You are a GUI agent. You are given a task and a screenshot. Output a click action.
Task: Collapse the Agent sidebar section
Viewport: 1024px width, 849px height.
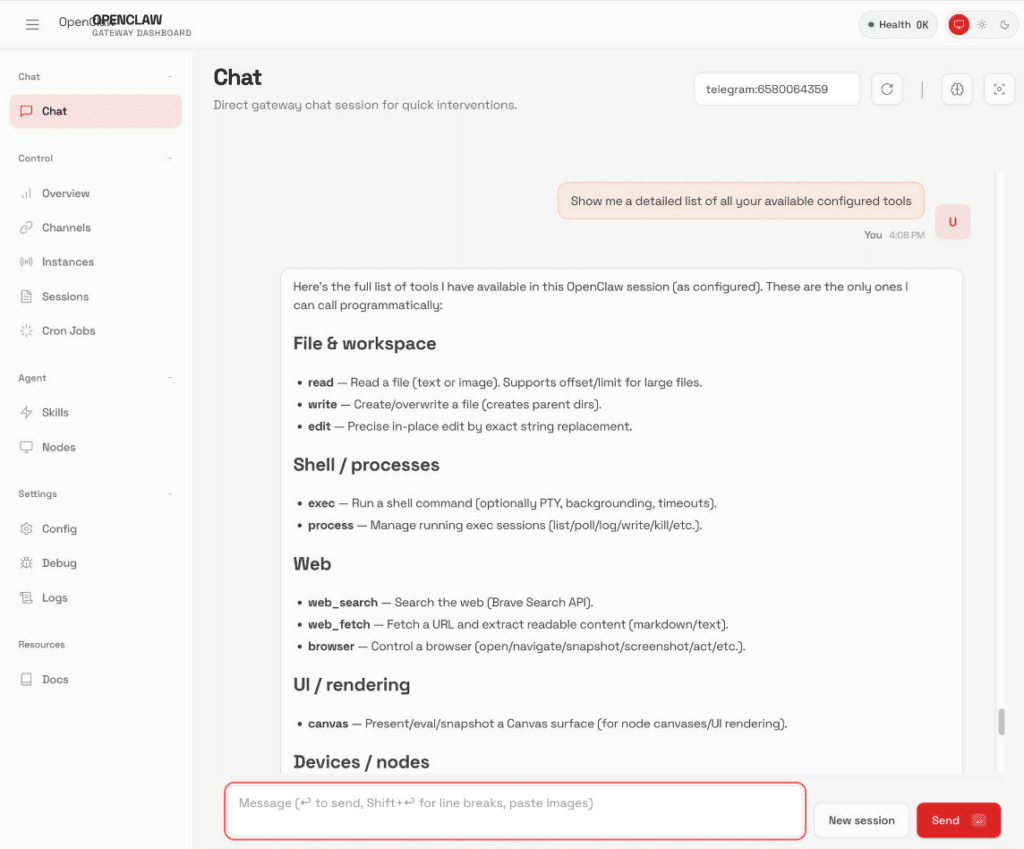(170, 378)
